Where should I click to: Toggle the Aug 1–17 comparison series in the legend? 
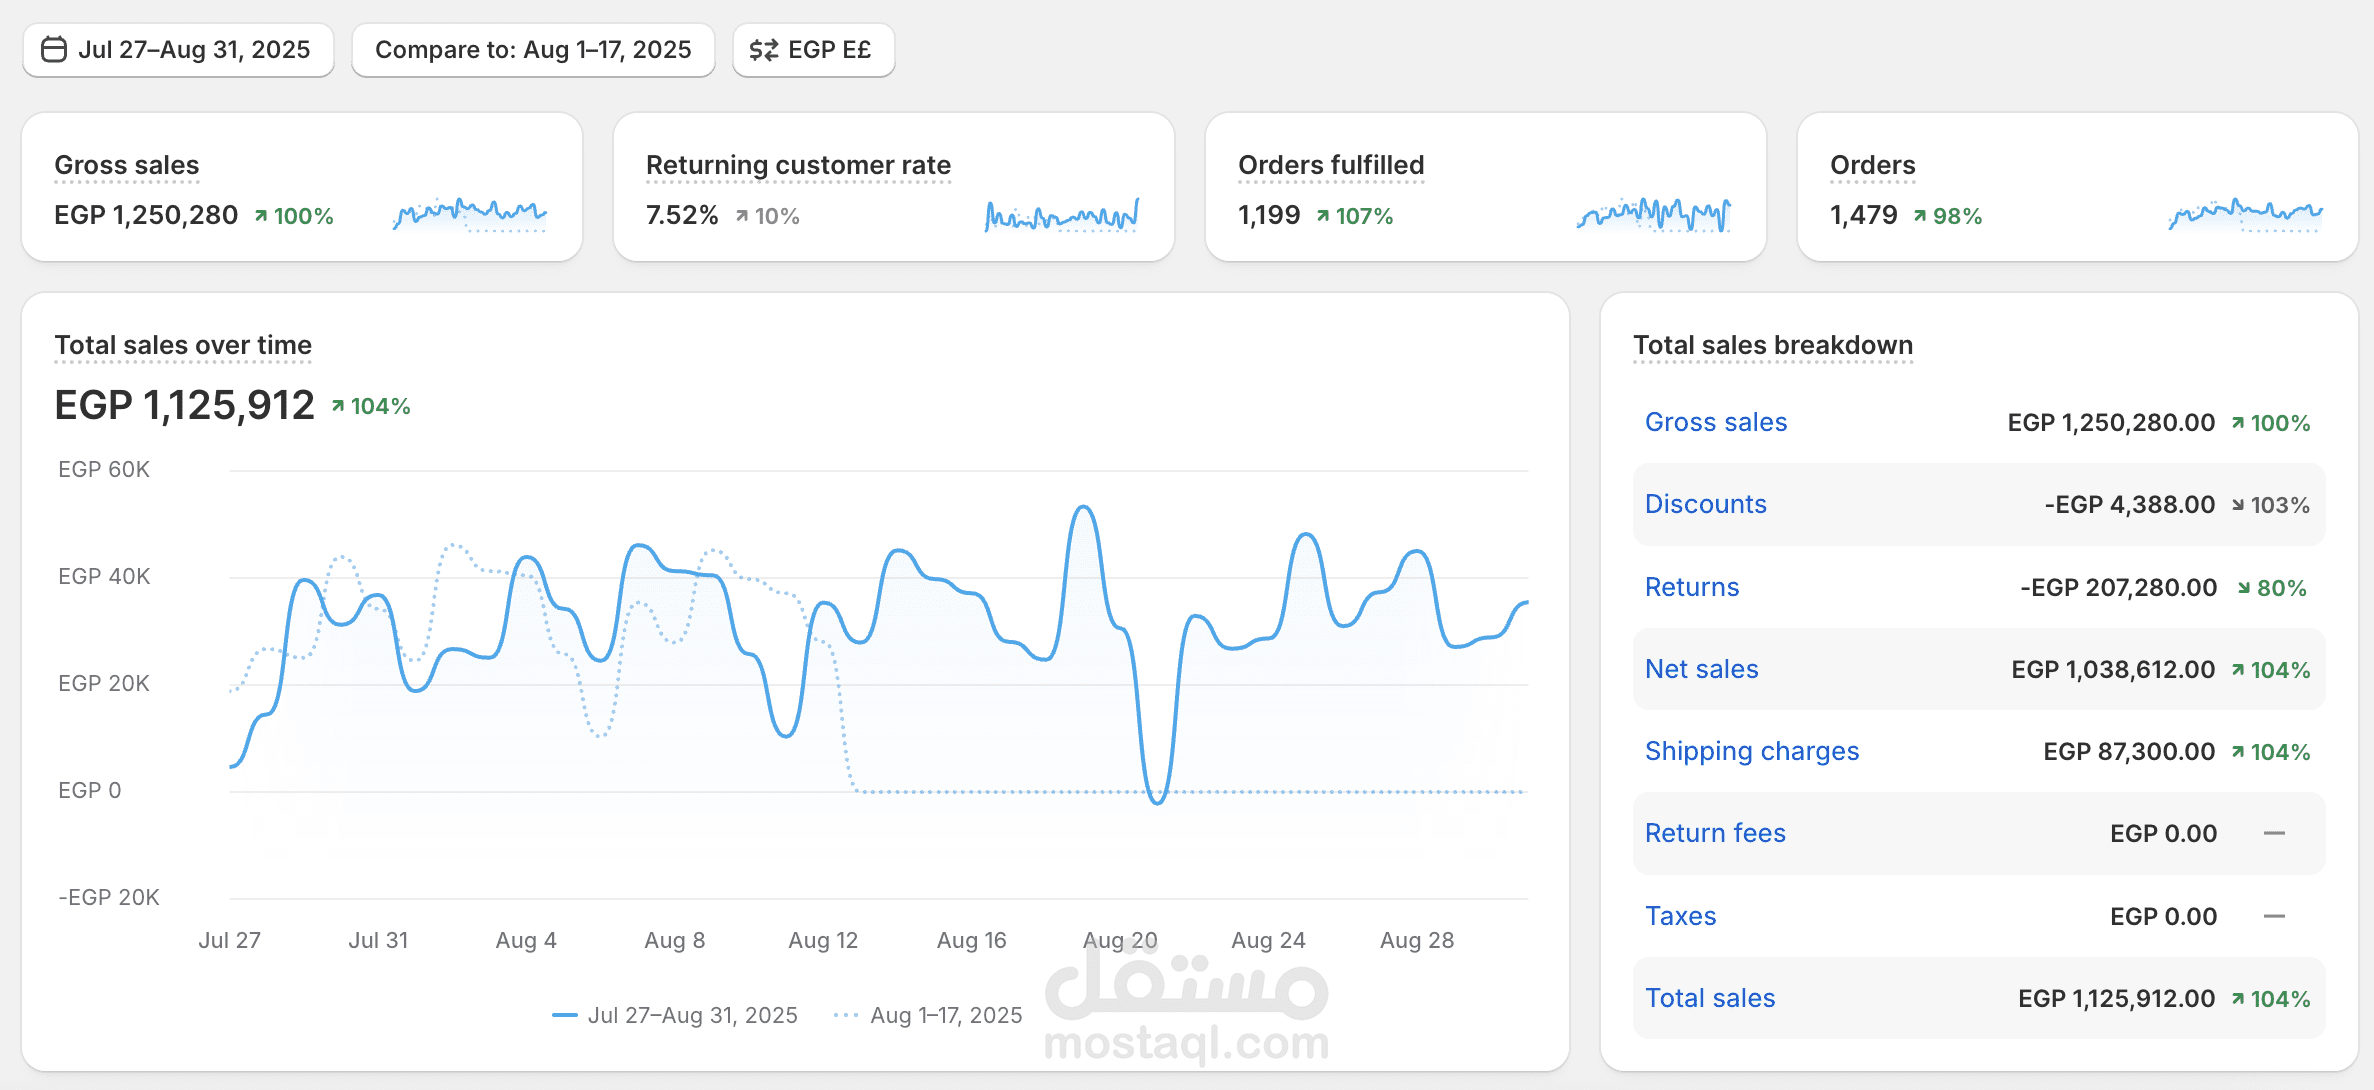[x=932, y=1013]
